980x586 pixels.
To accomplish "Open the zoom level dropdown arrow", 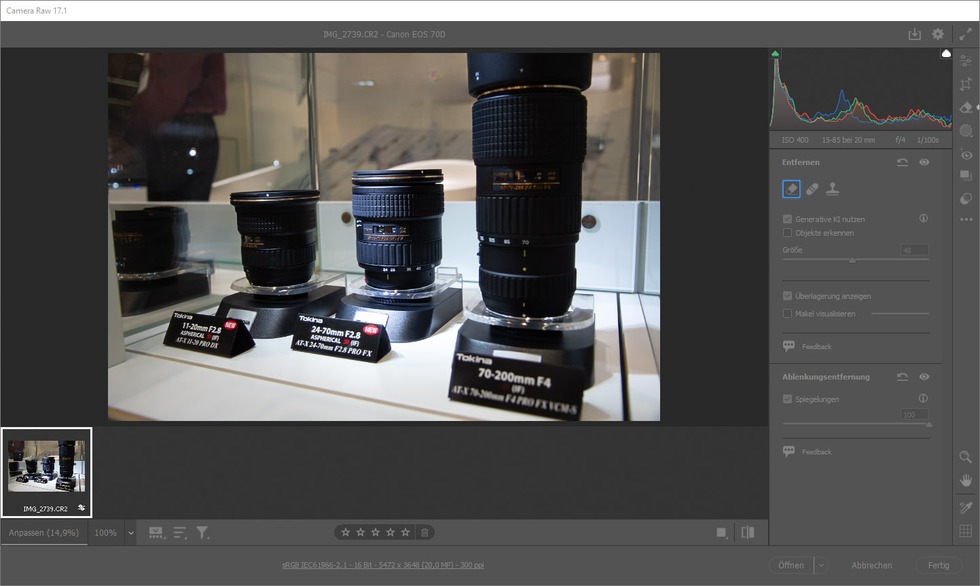I will (130, 533).
